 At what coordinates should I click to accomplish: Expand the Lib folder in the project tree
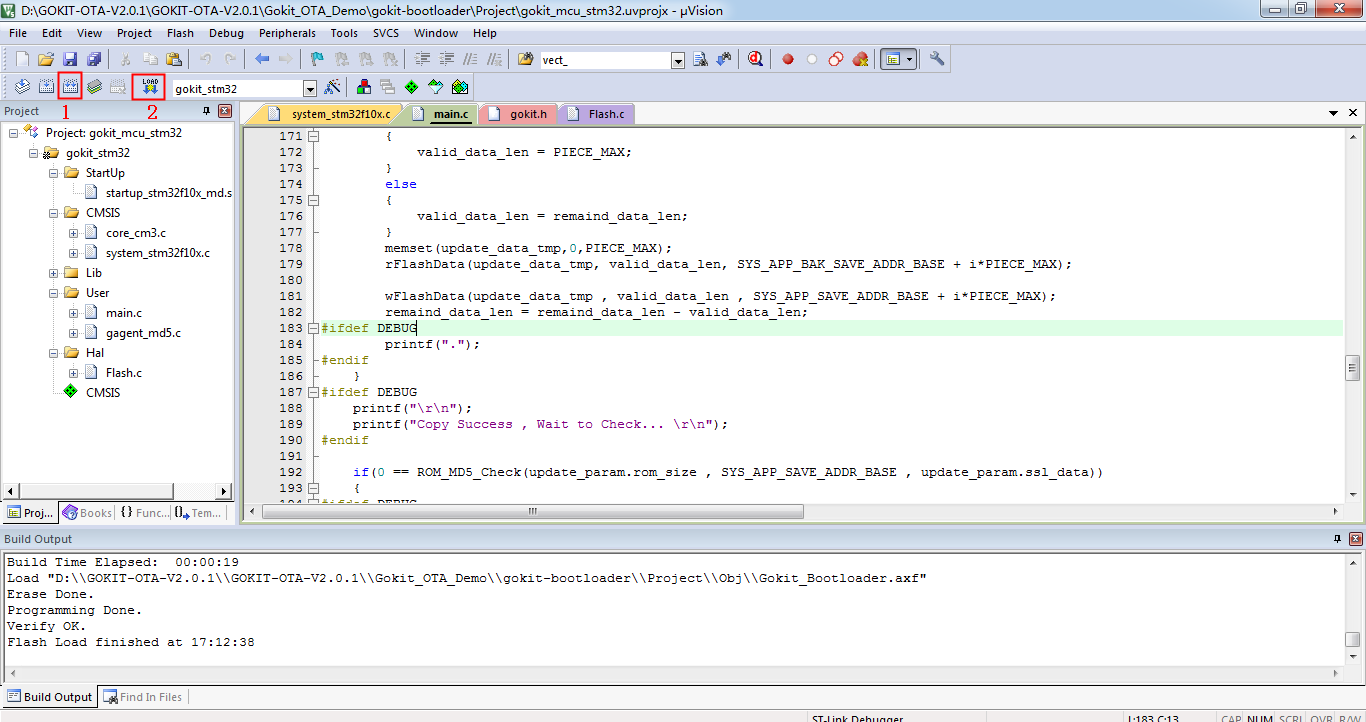pyautogui.click(x=54, y=273)
